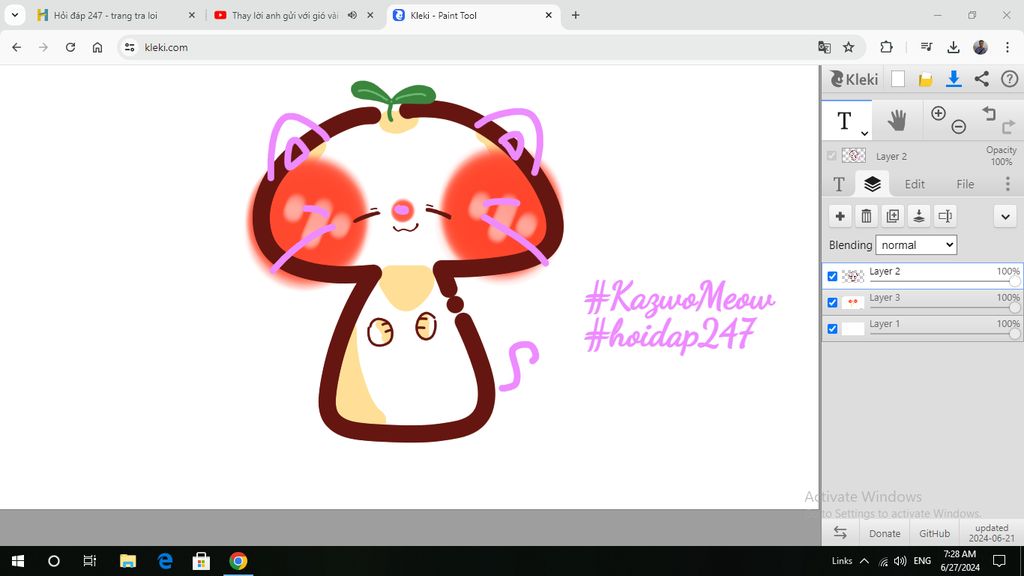Zoom in with the plus magnifier
The width and height of the screenshot is (1024, 576).
[938, 113]
